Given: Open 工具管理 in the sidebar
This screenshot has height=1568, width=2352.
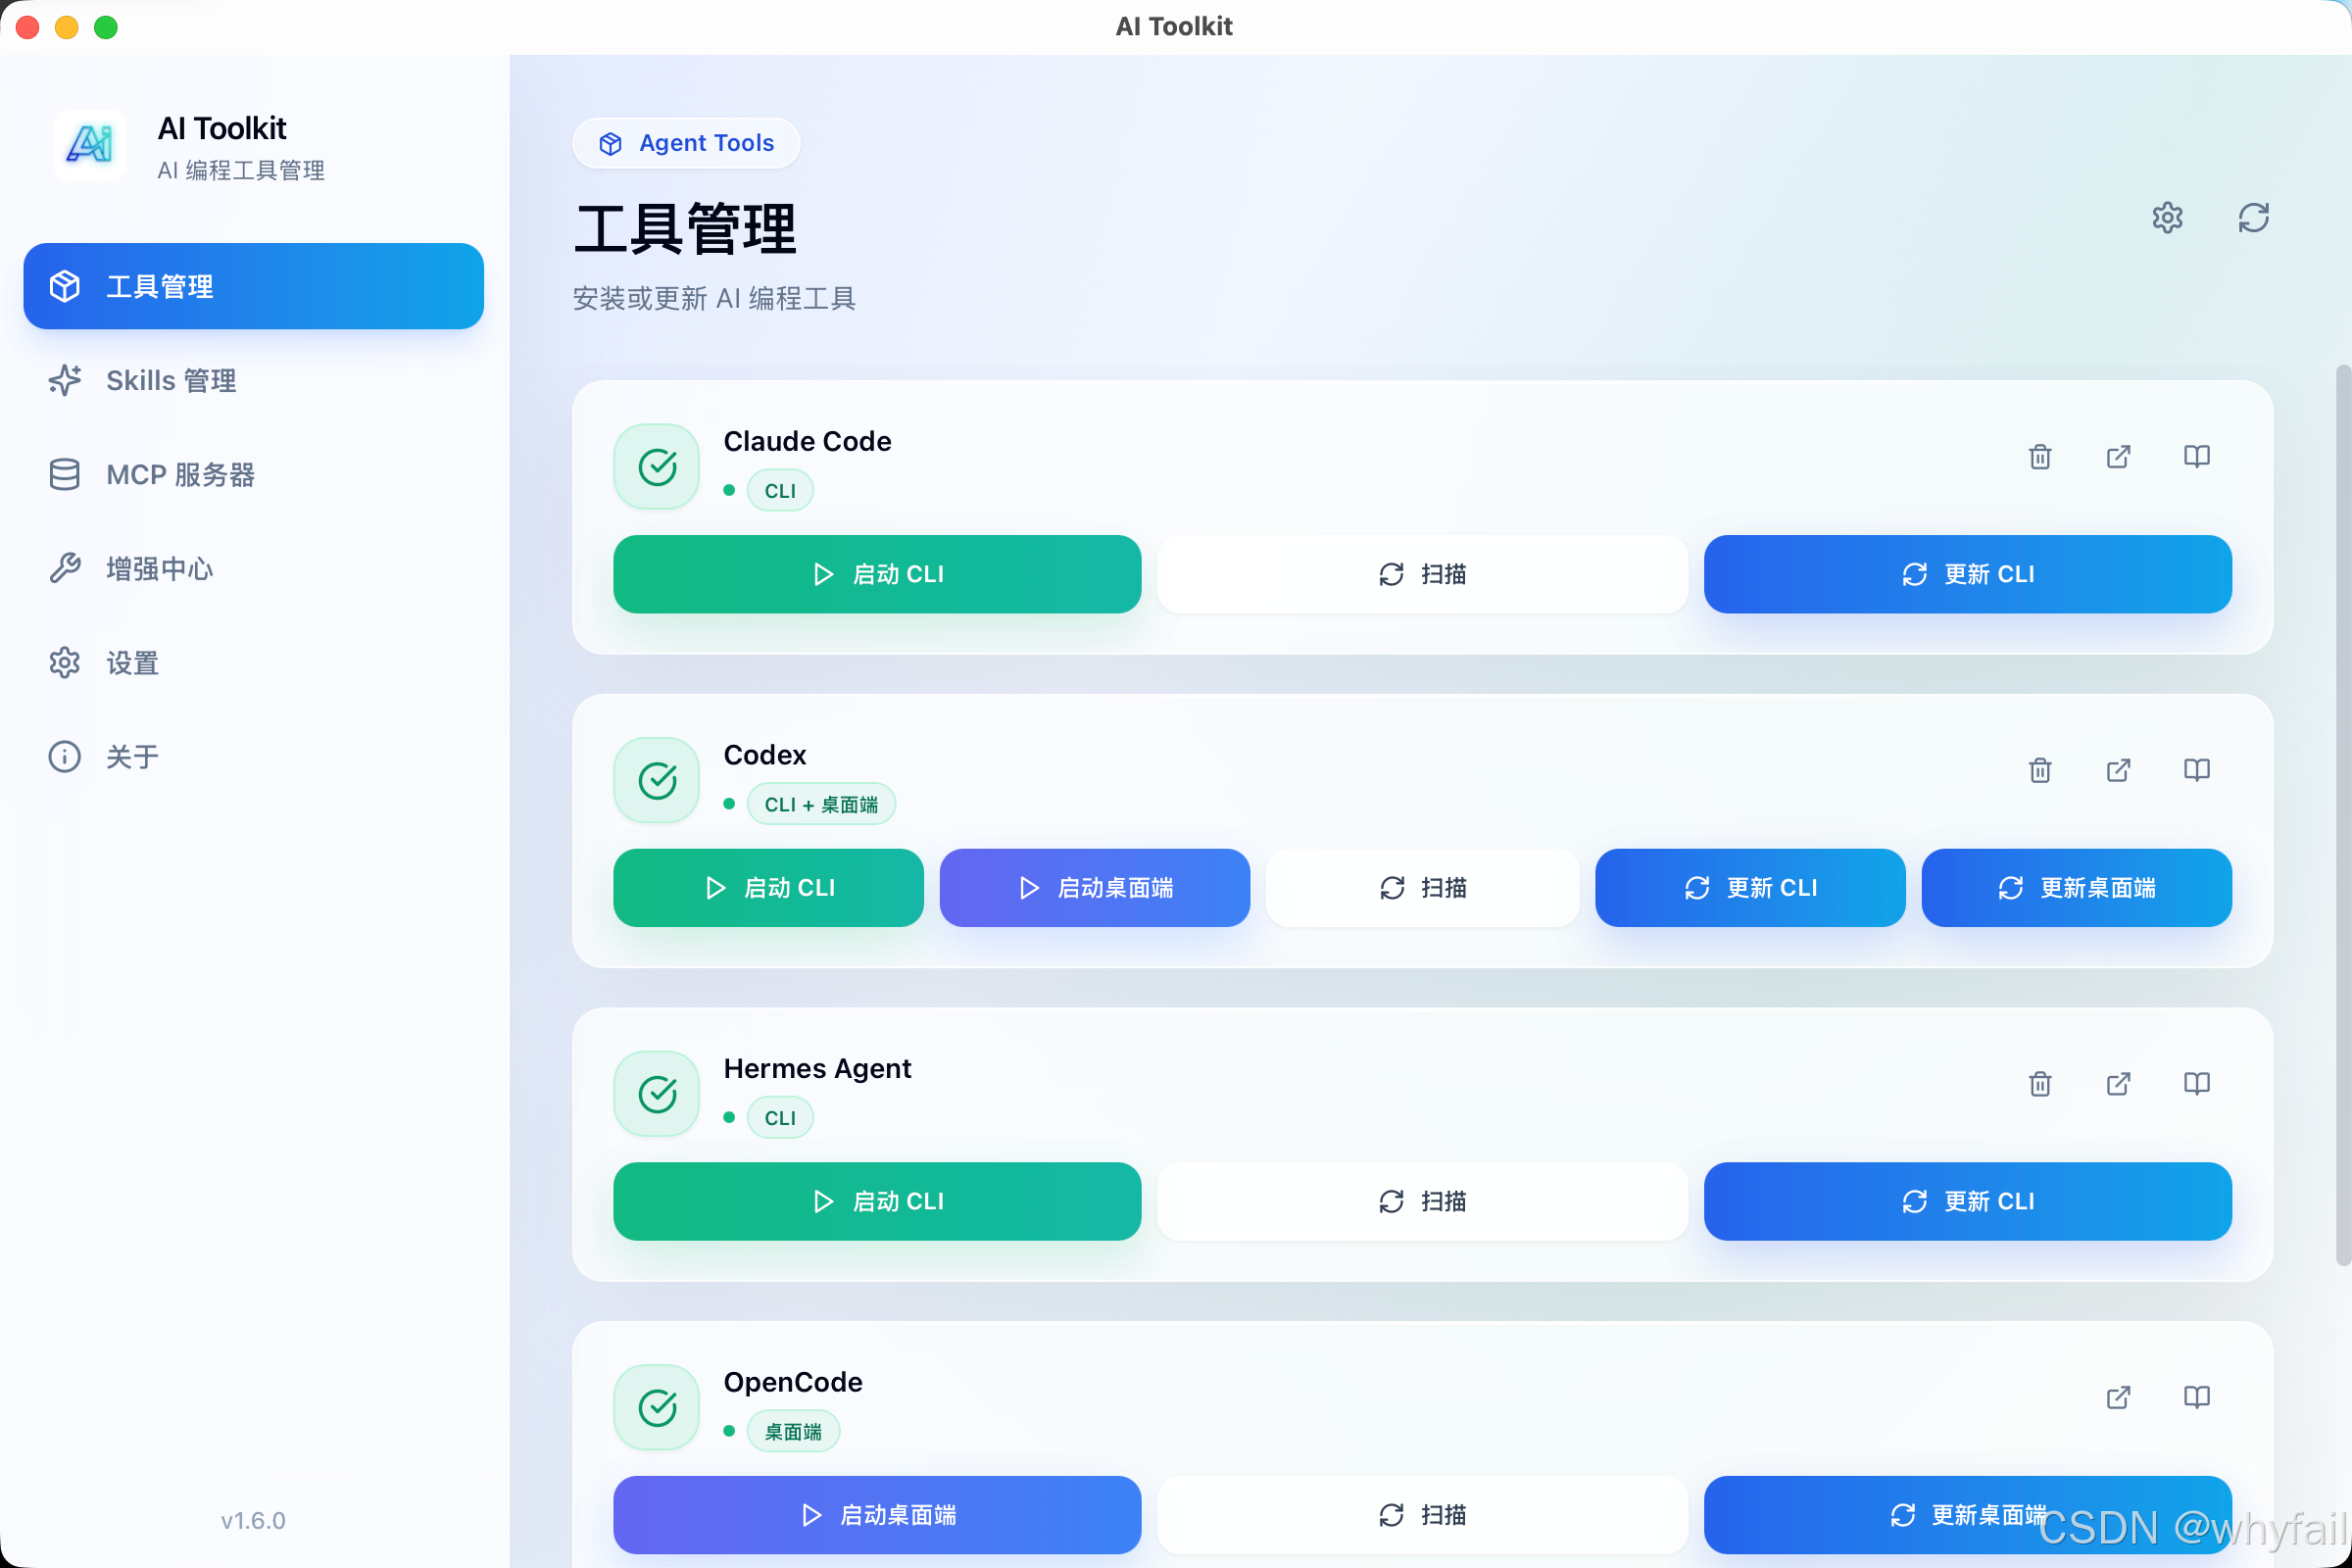Looking at the screenshot, I should (x=254, y=286).
